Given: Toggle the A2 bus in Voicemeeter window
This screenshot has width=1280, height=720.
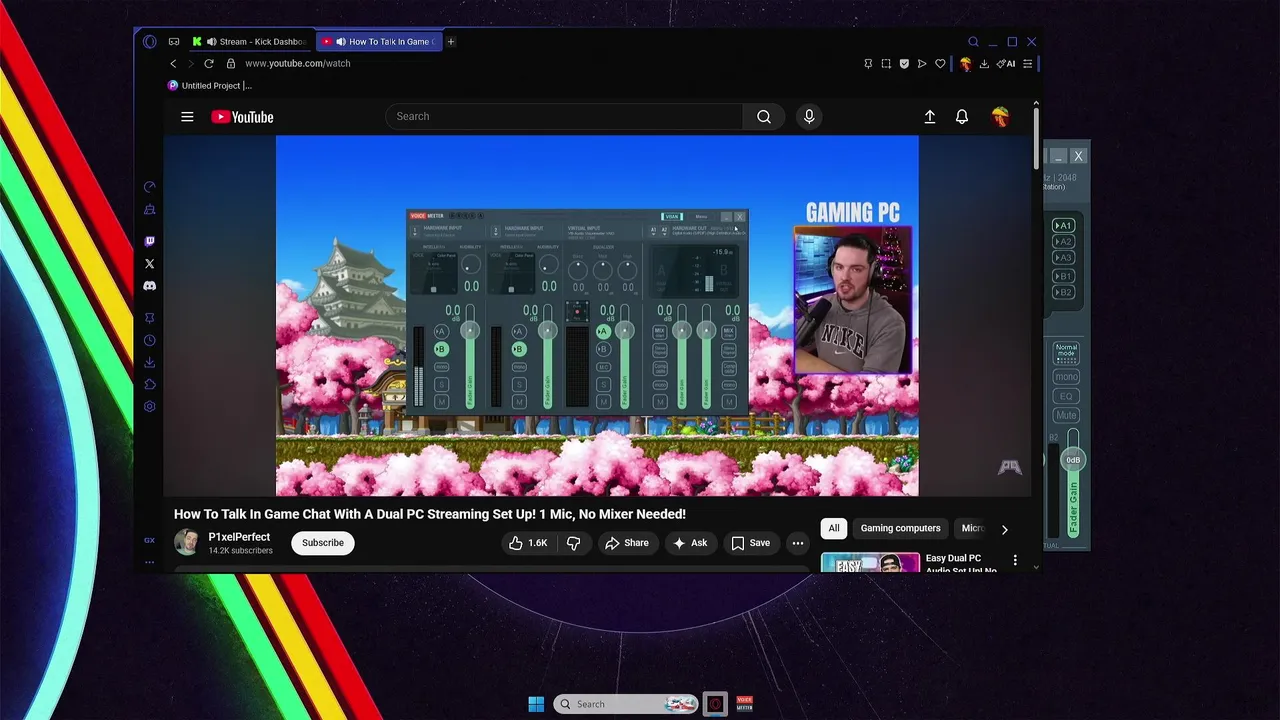Looking at the screenshot, I should coord(1064,241).
